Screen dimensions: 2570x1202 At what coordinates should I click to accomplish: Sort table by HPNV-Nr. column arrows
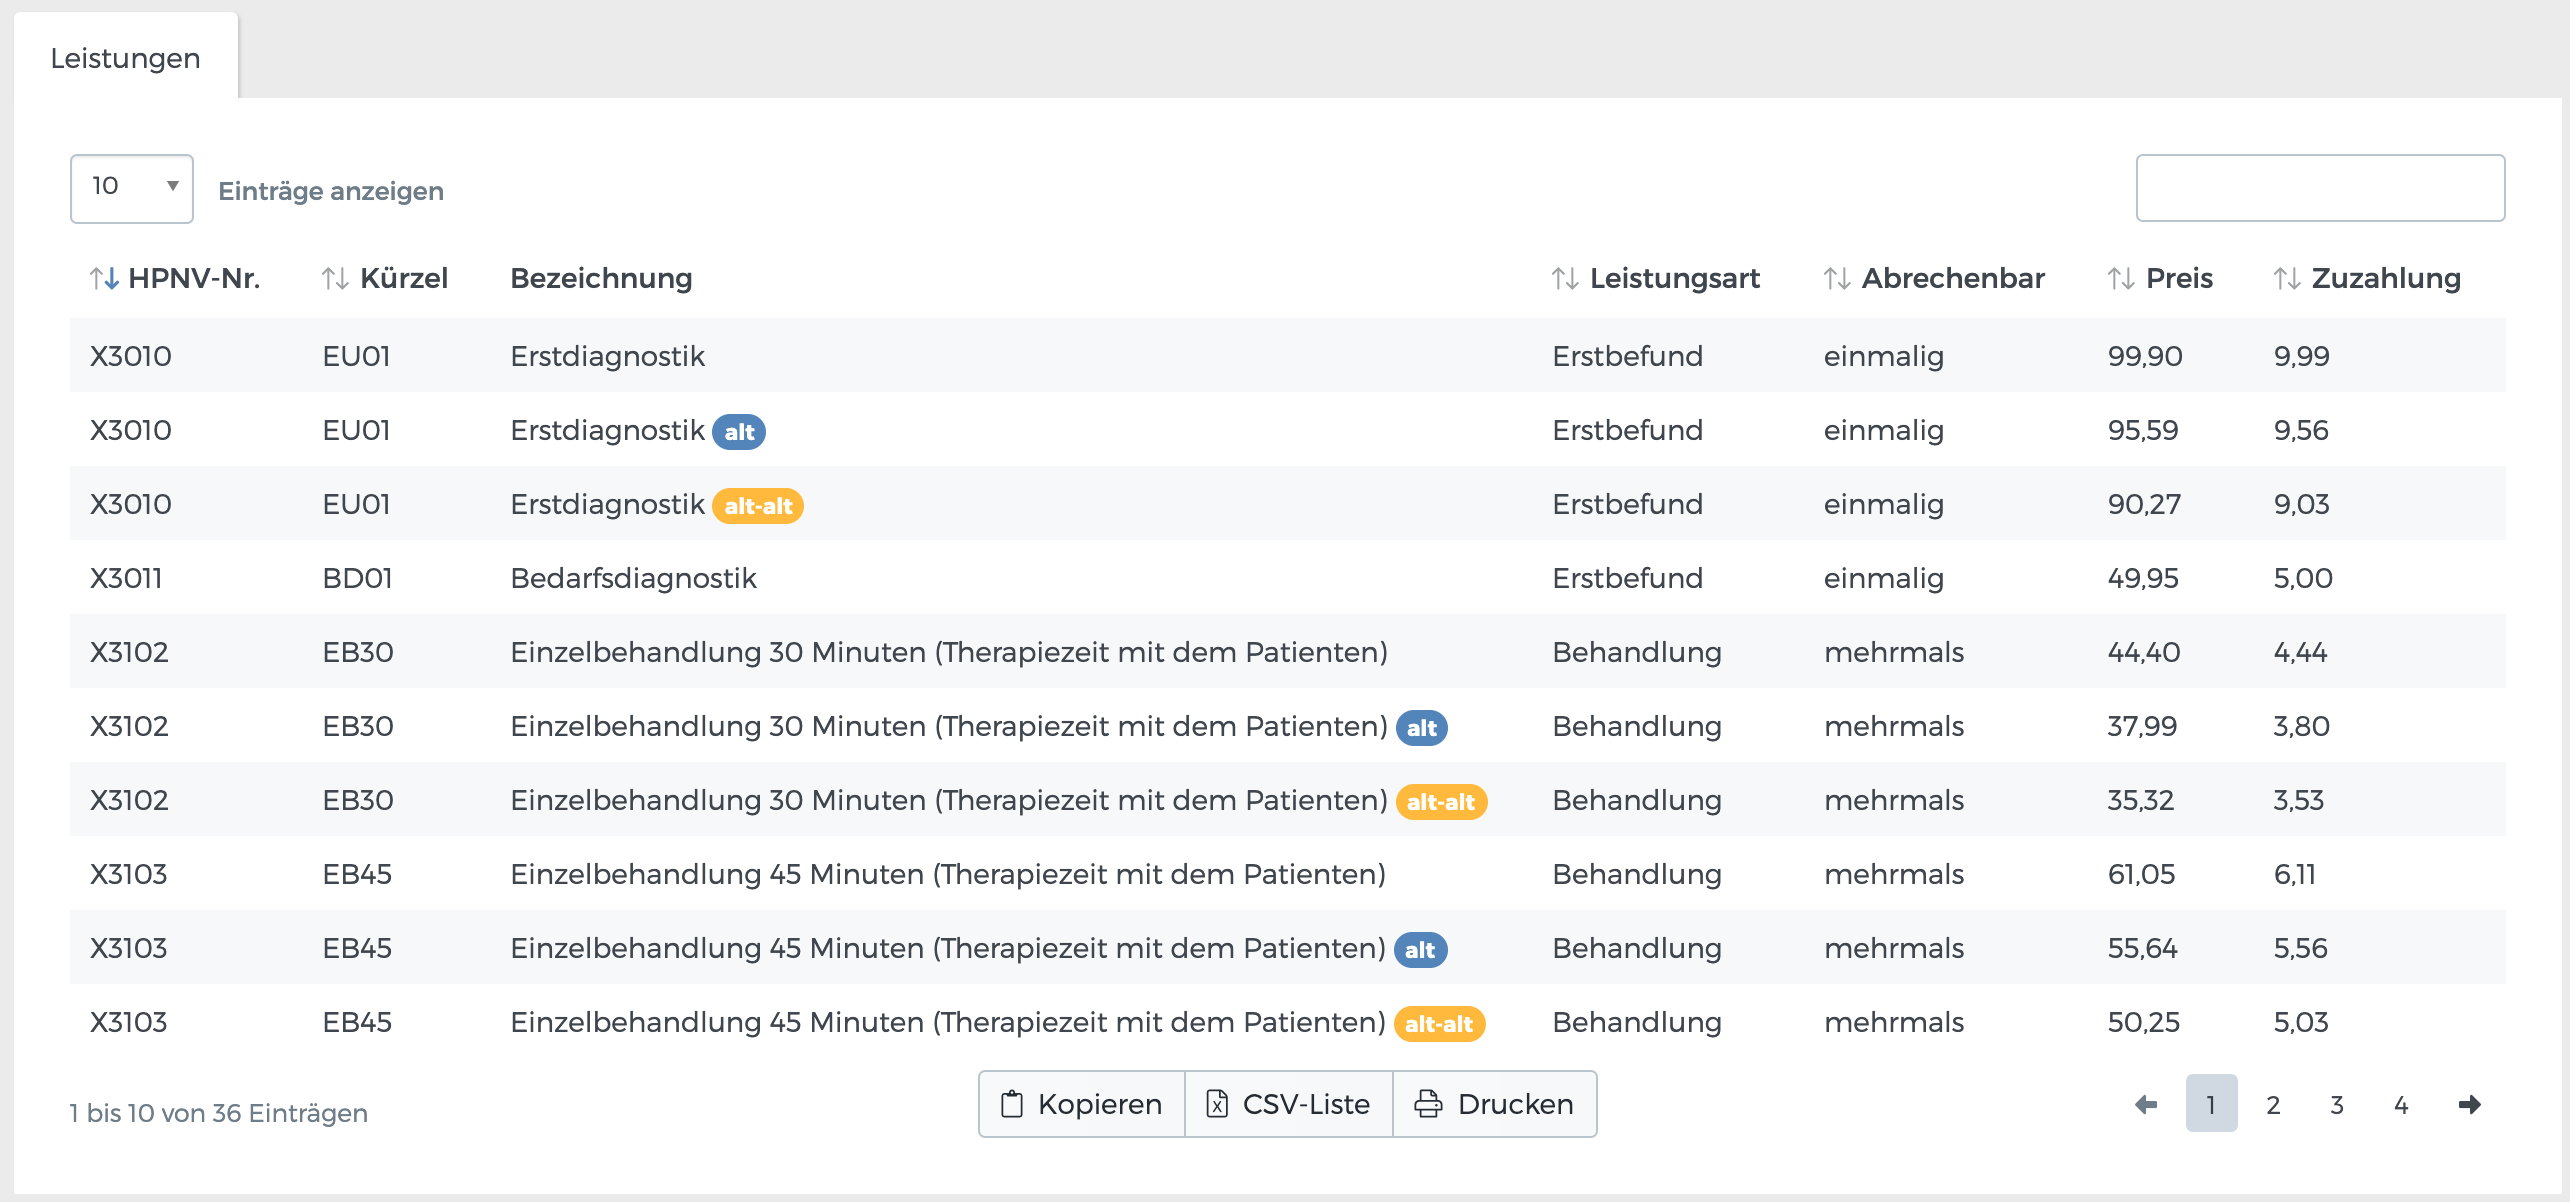[x=104, y=279]
